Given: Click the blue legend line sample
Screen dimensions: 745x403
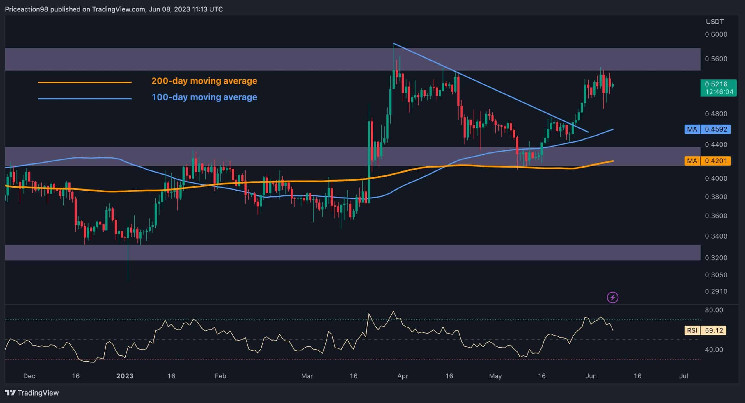Looking at the screenshot, I should 85,98.
